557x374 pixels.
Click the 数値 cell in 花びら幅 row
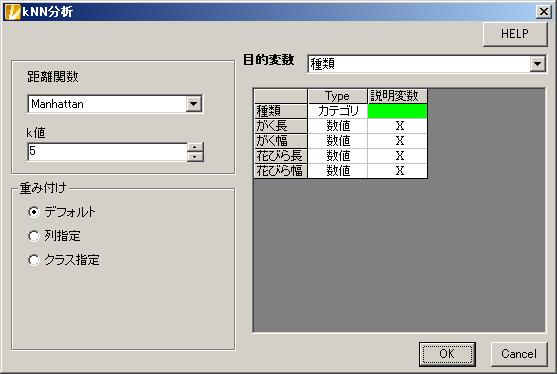337,171
